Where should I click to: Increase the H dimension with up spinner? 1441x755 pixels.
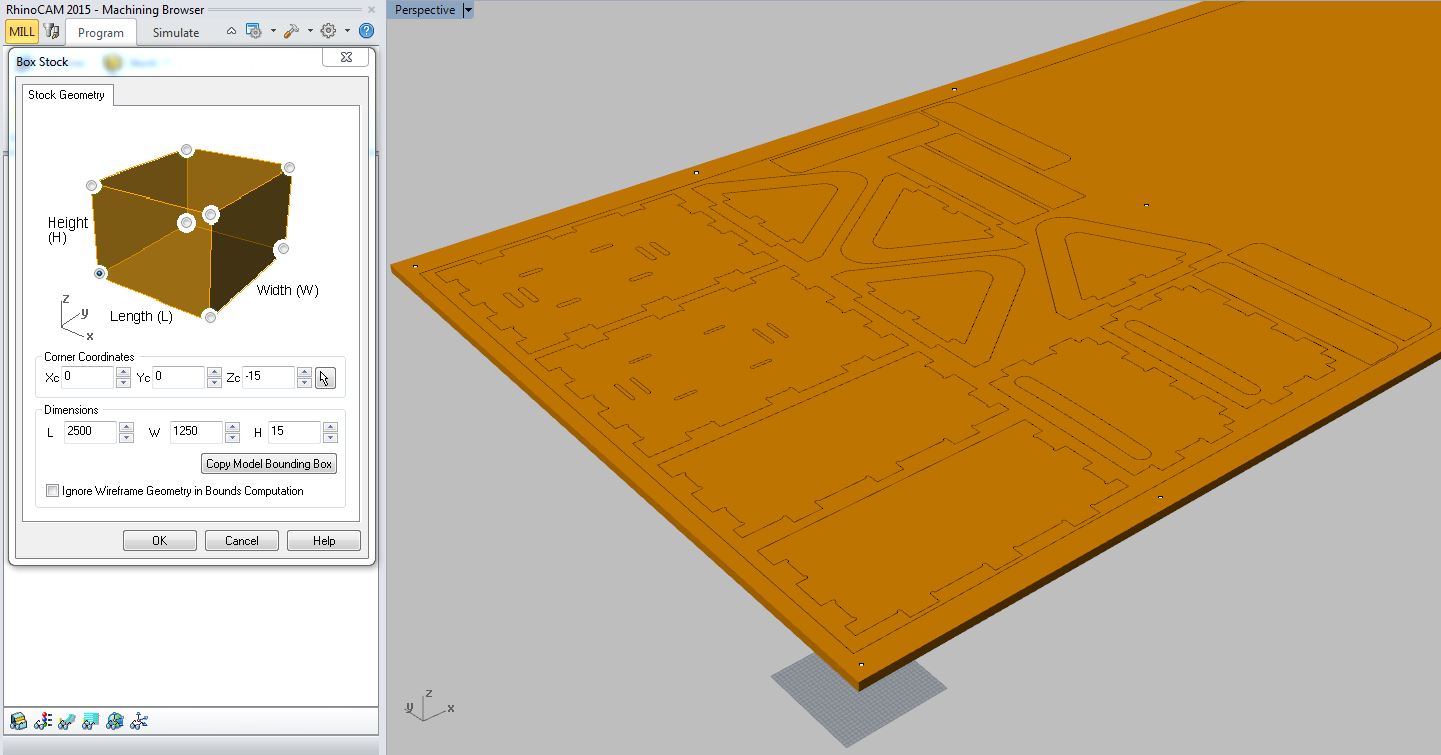click(x=331, y=427)
